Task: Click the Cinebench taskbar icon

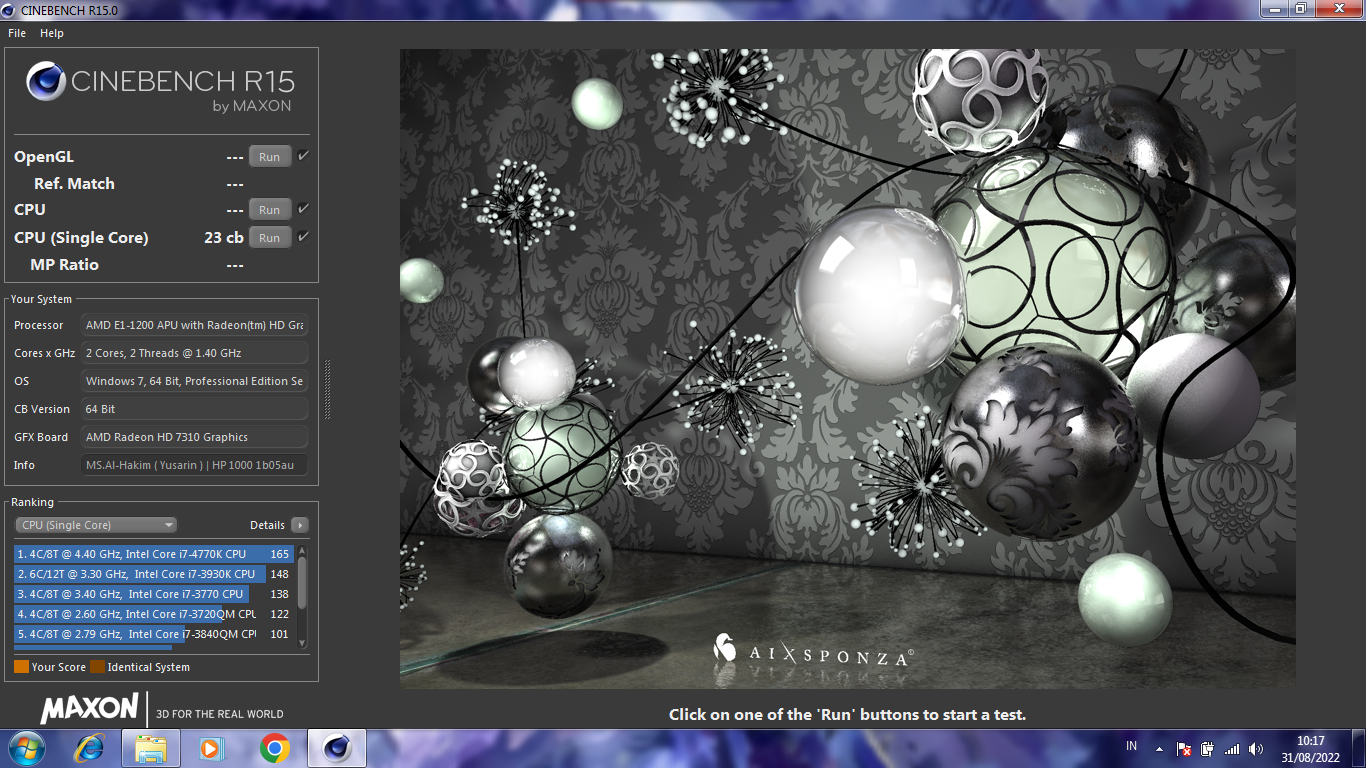Action: tap(337, 748)
